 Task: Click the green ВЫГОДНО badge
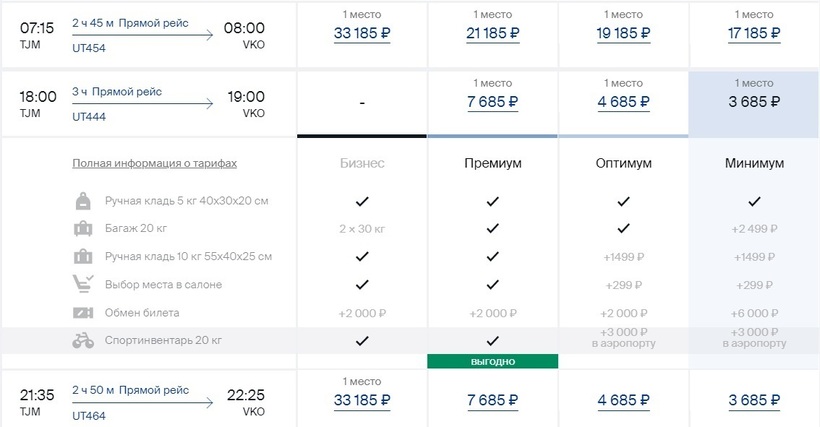493,362
